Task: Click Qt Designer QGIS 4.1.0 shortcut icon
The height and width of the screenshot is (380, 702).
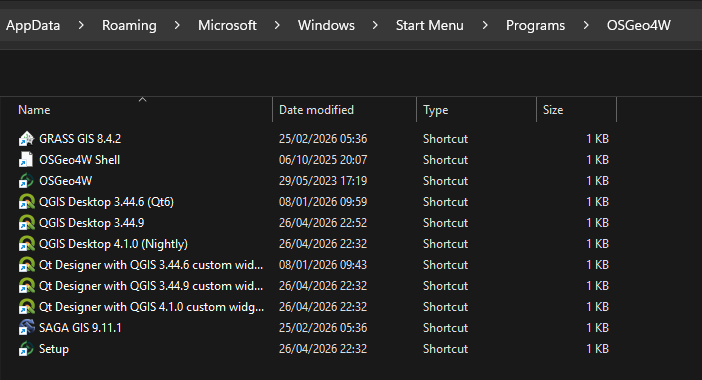Action: (26, 307)
